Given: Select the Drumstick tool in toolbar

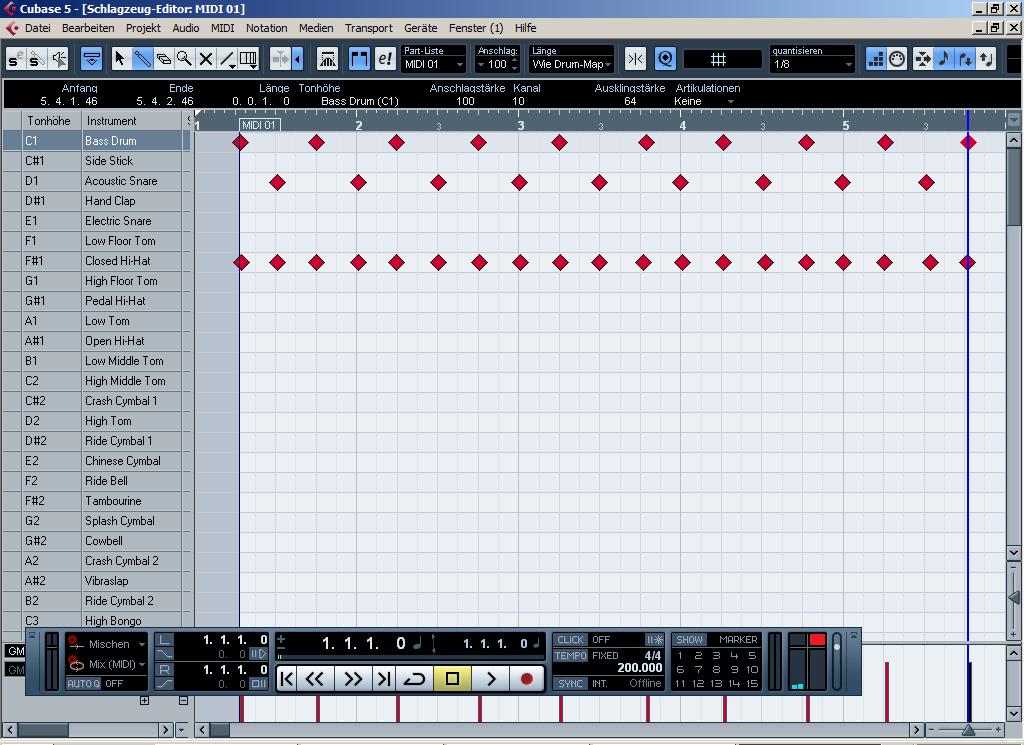Looking at the screenshot, I should [142, 60].
